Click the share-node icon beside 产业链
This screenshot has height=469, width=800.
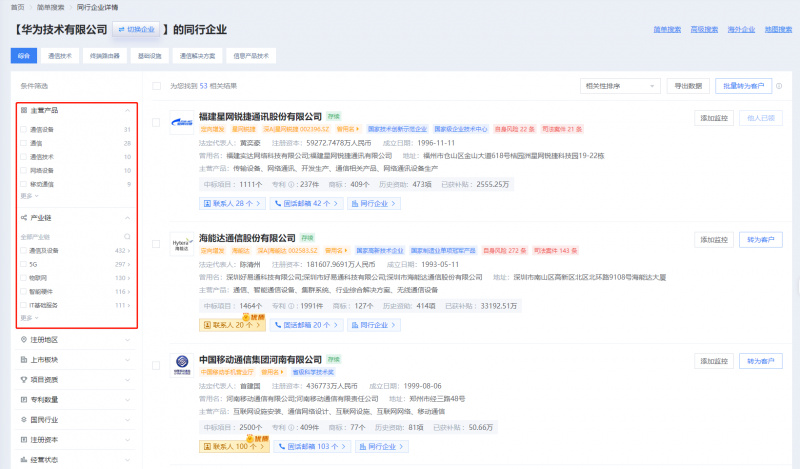(x=24, y=218)
